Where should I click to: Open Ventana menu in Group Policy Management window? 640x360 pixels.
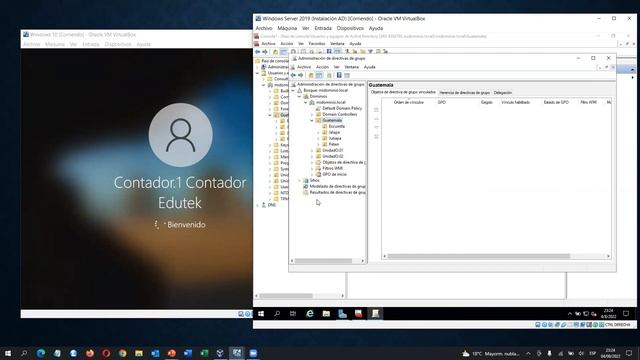pyautogui.click(x=351, y=67)
